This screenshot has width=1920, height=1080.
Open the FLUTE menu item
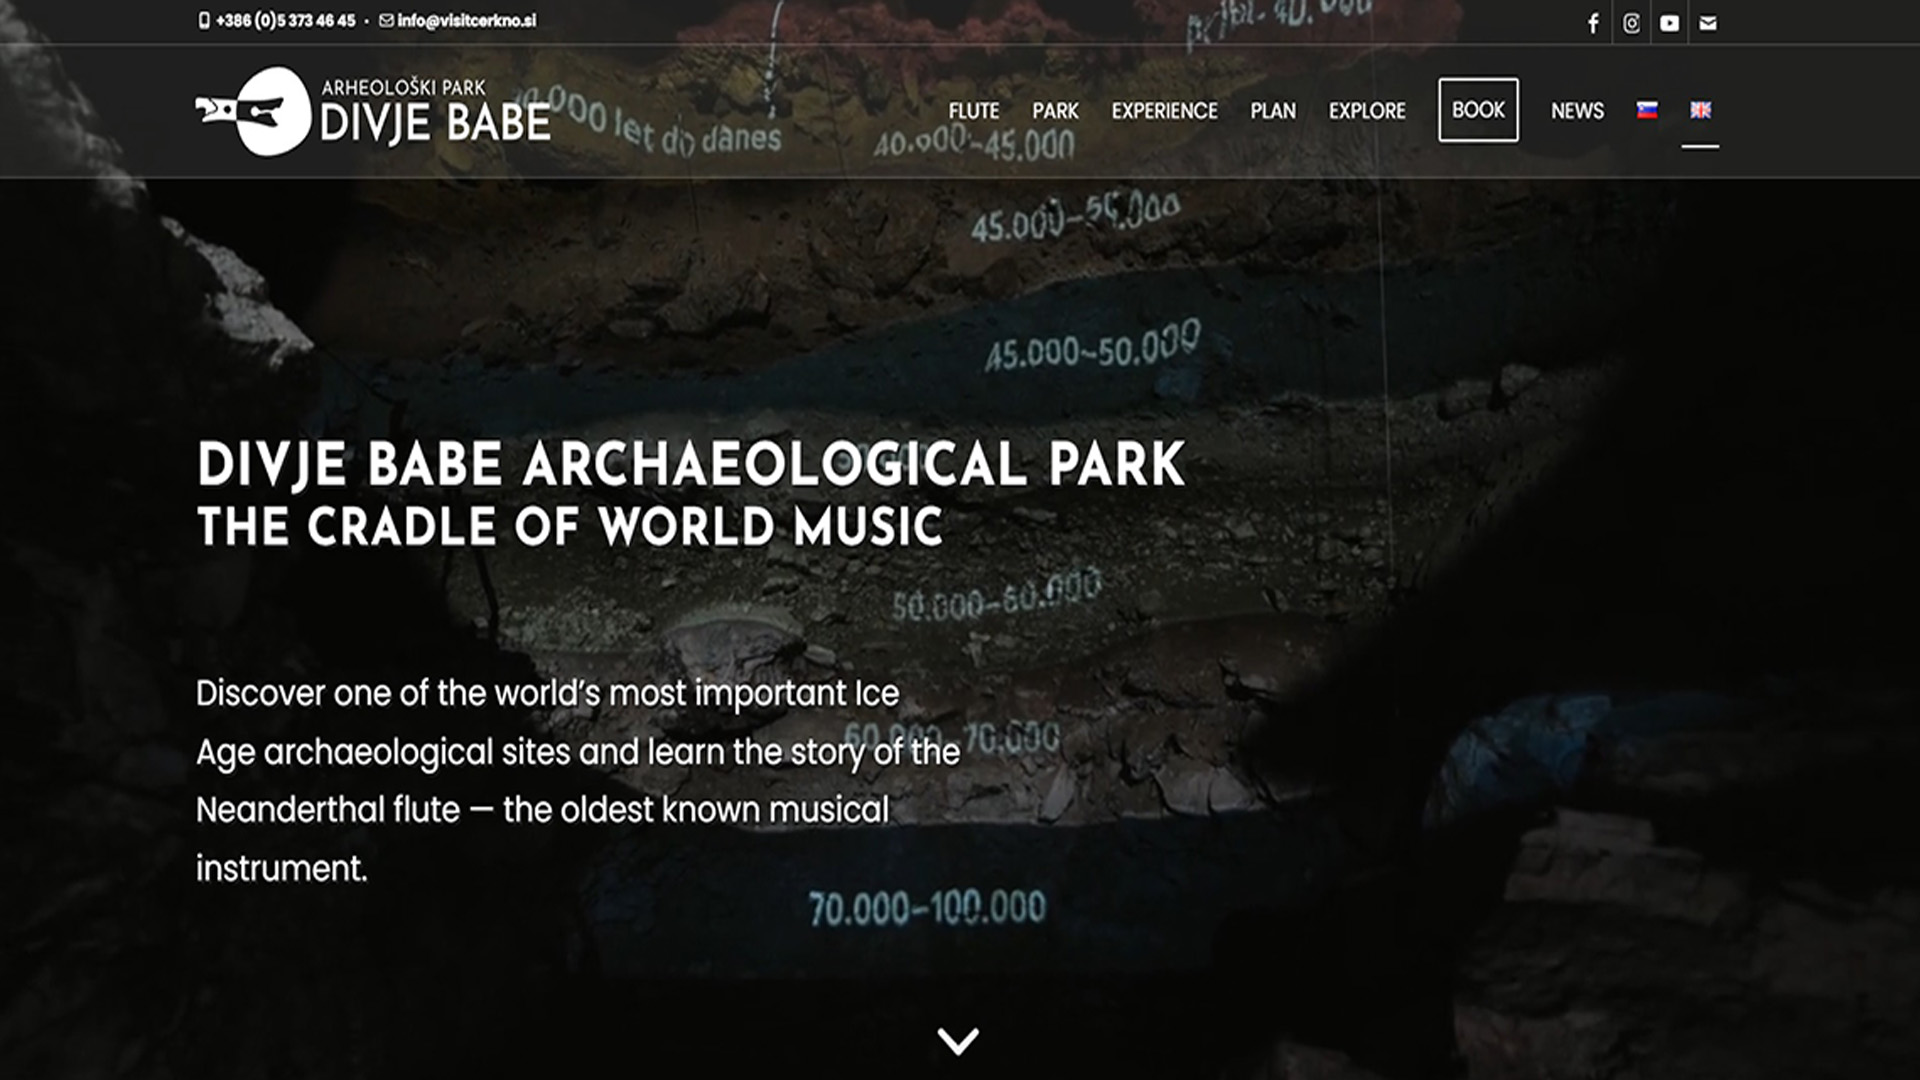coord(974,111)
